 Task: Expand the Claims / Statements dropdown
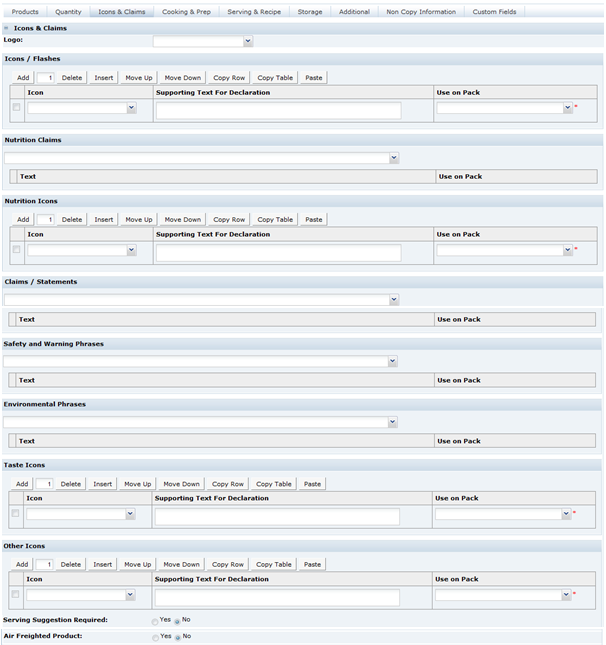394,299
